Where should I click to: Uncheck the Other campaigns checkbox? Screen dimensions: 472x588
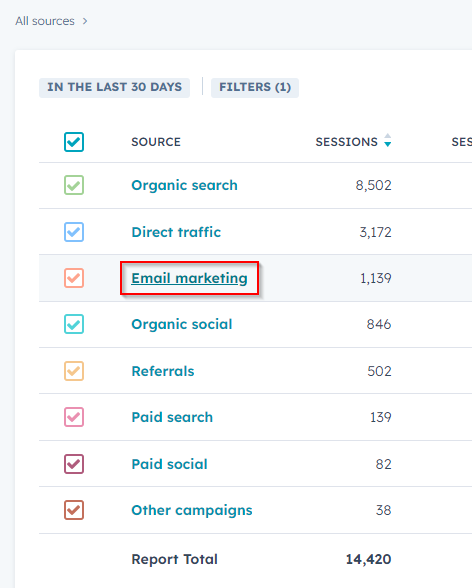coord(74,510)
